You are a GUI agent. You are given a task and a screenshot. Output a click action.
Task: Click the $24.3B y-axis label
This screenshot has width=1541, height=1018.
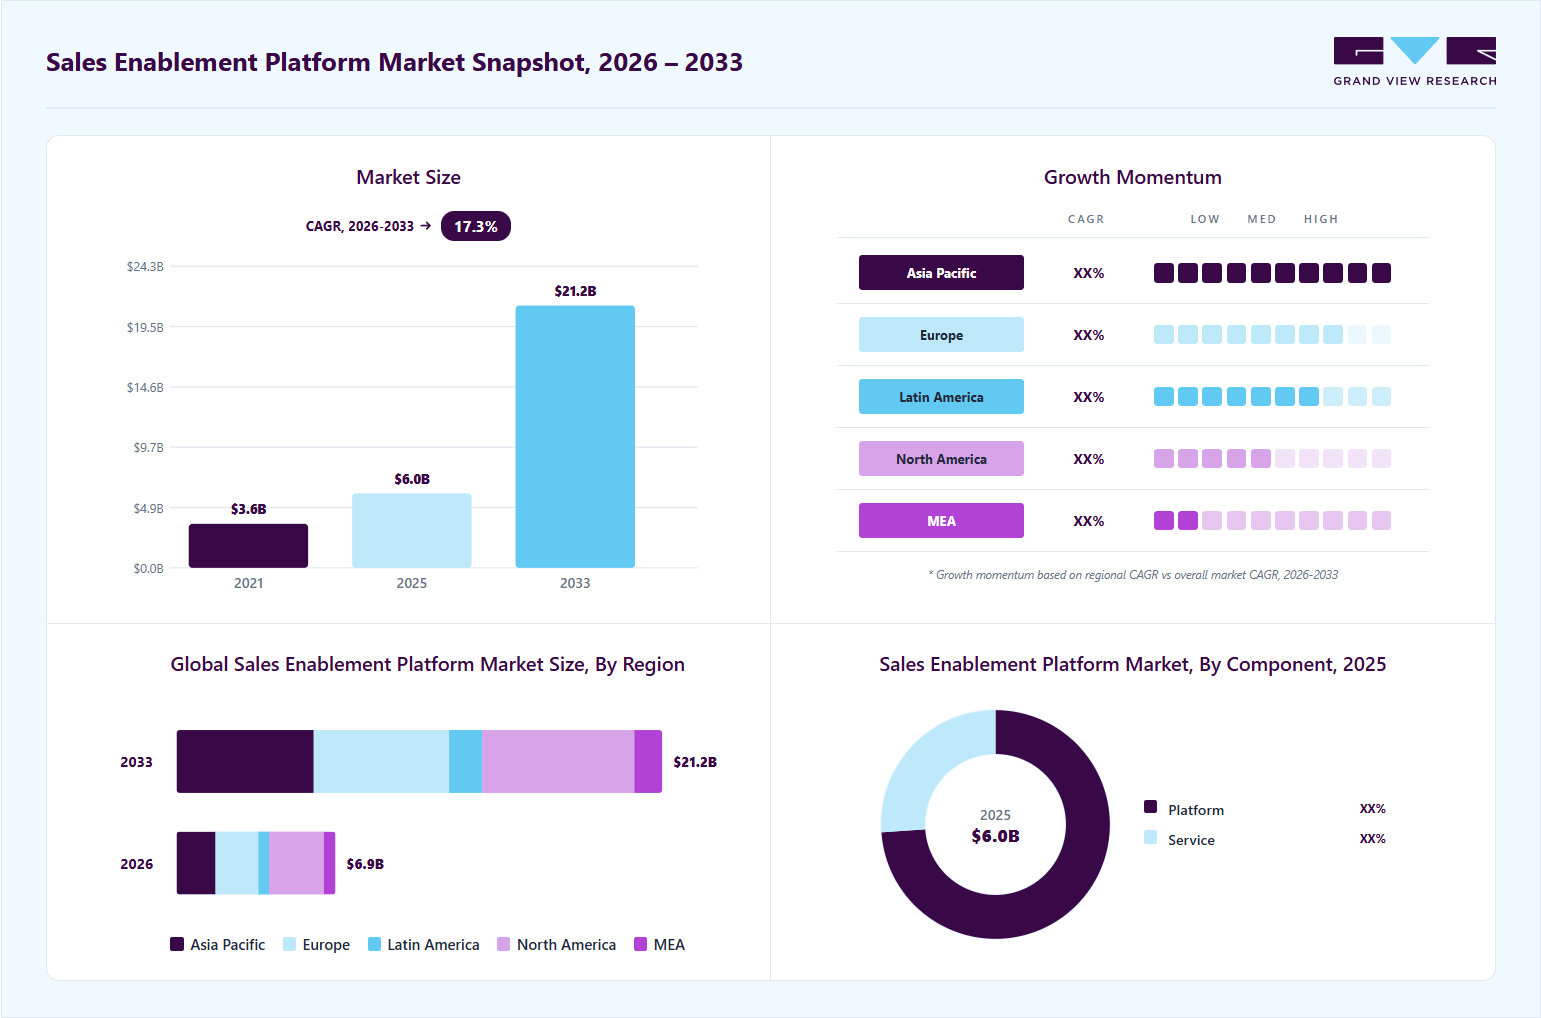(145, 266)
